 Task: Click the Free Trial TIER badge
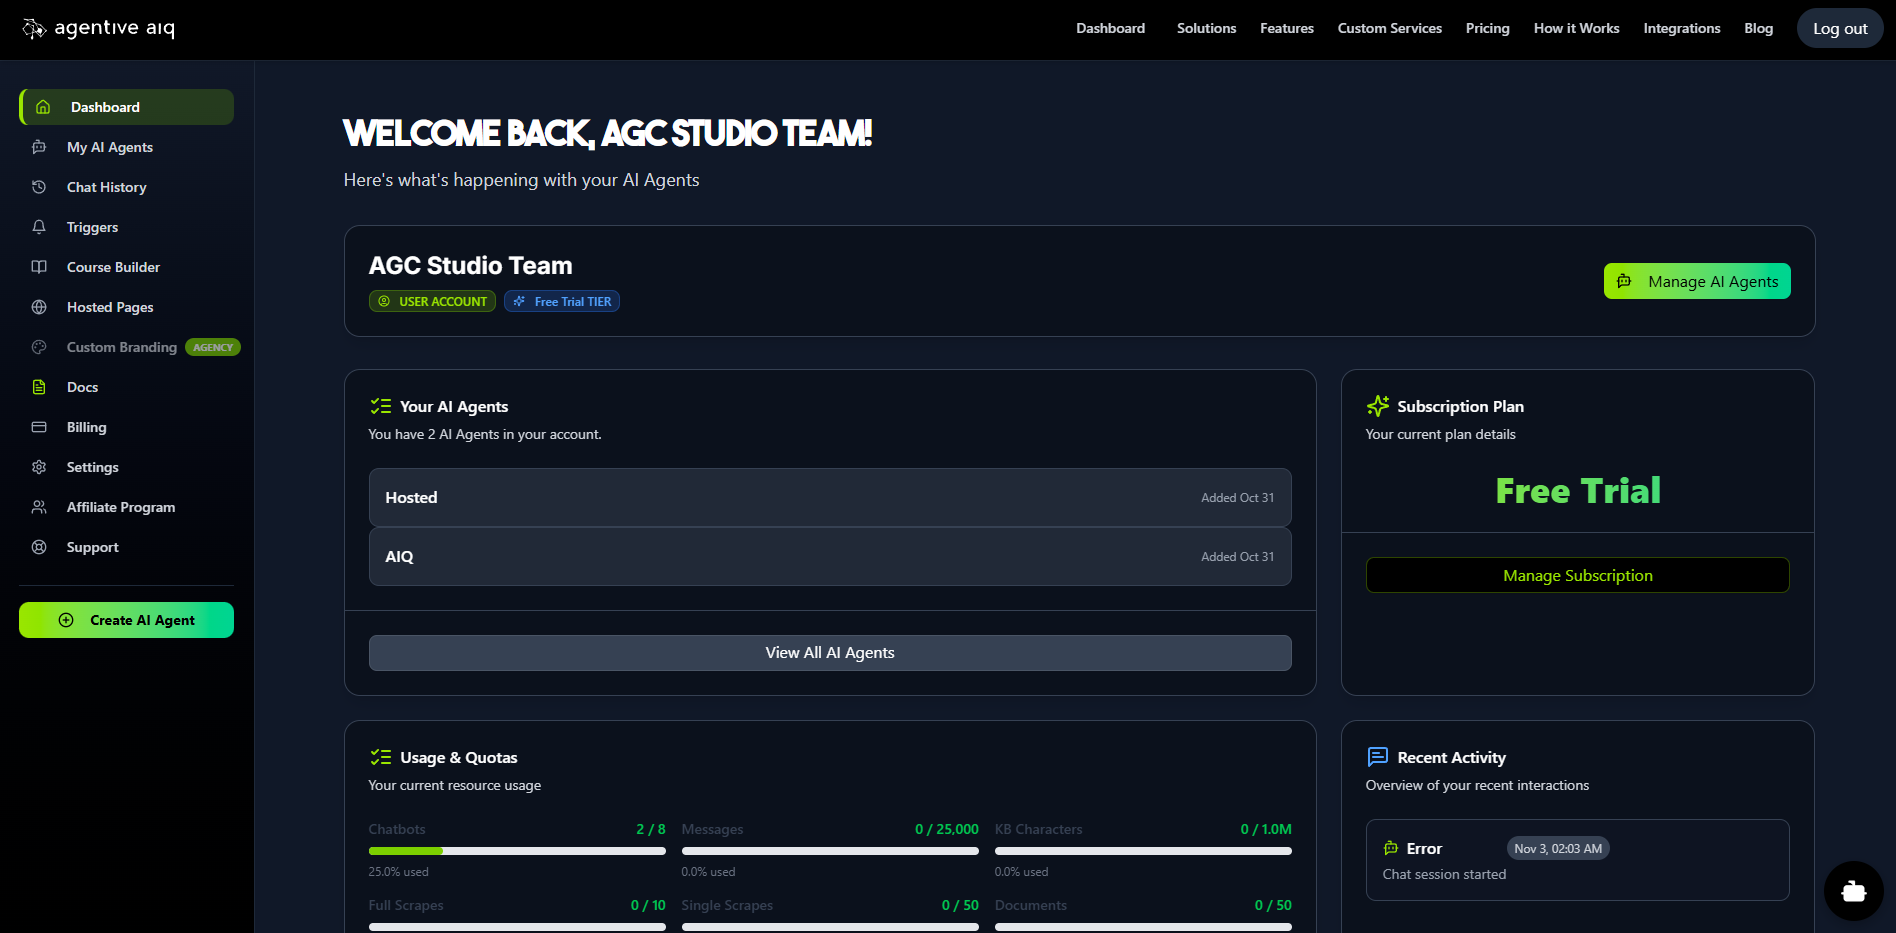pos(561,301)
